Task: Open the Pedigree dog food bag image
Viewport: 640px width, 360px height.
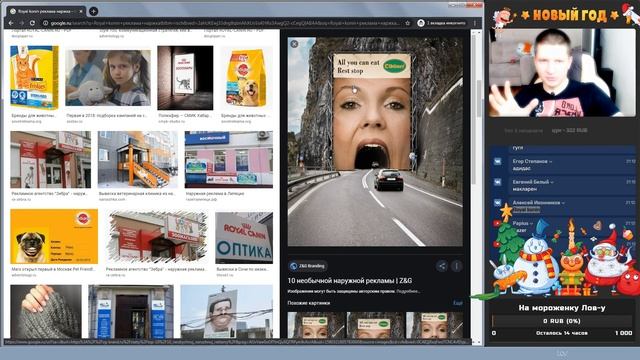Action: (x=246, y=78)
